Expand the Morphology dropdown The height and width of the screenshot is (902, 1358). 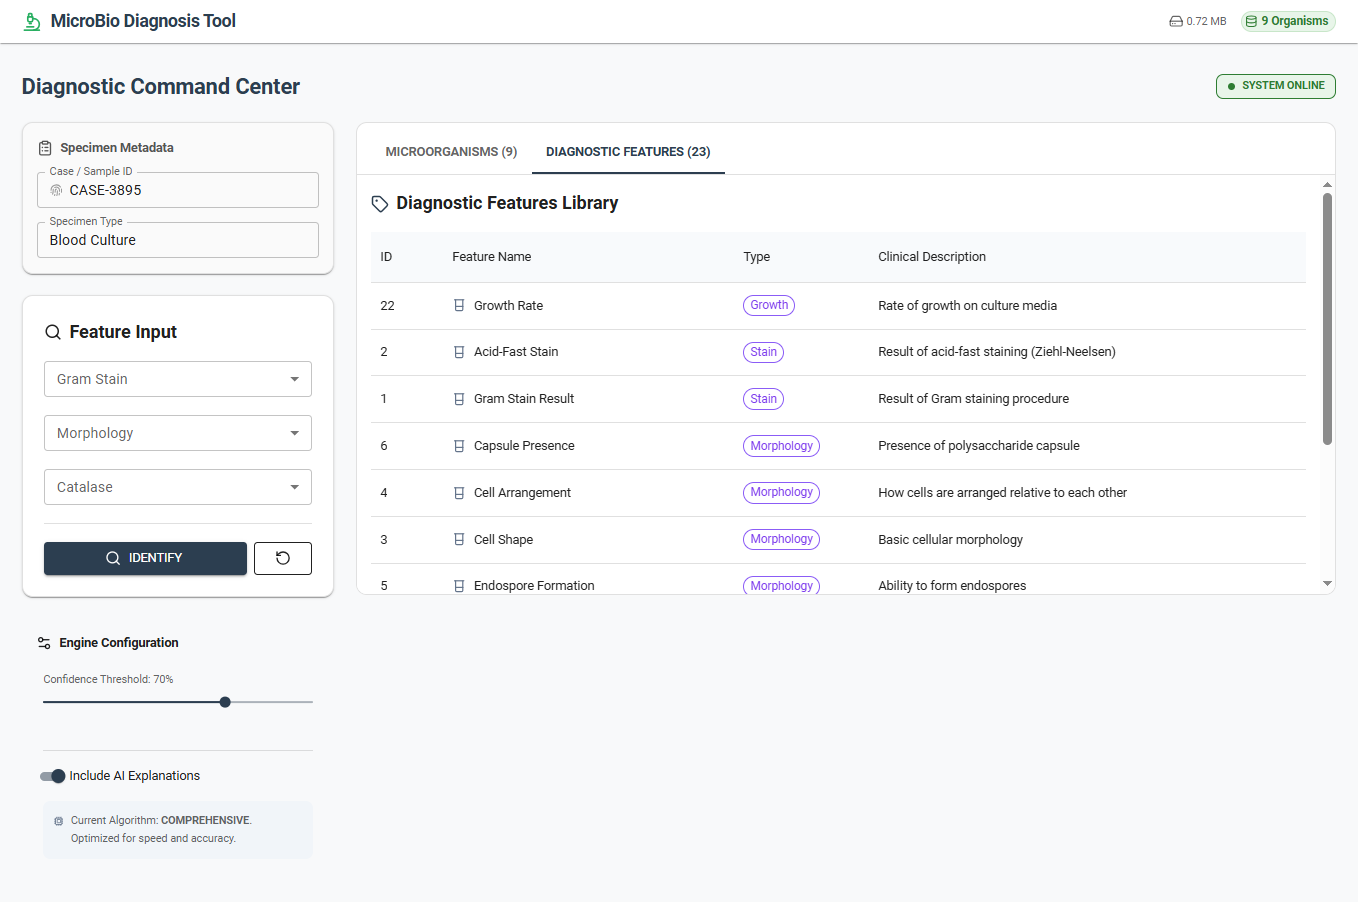pyautogui.click(x=178, y=433)
